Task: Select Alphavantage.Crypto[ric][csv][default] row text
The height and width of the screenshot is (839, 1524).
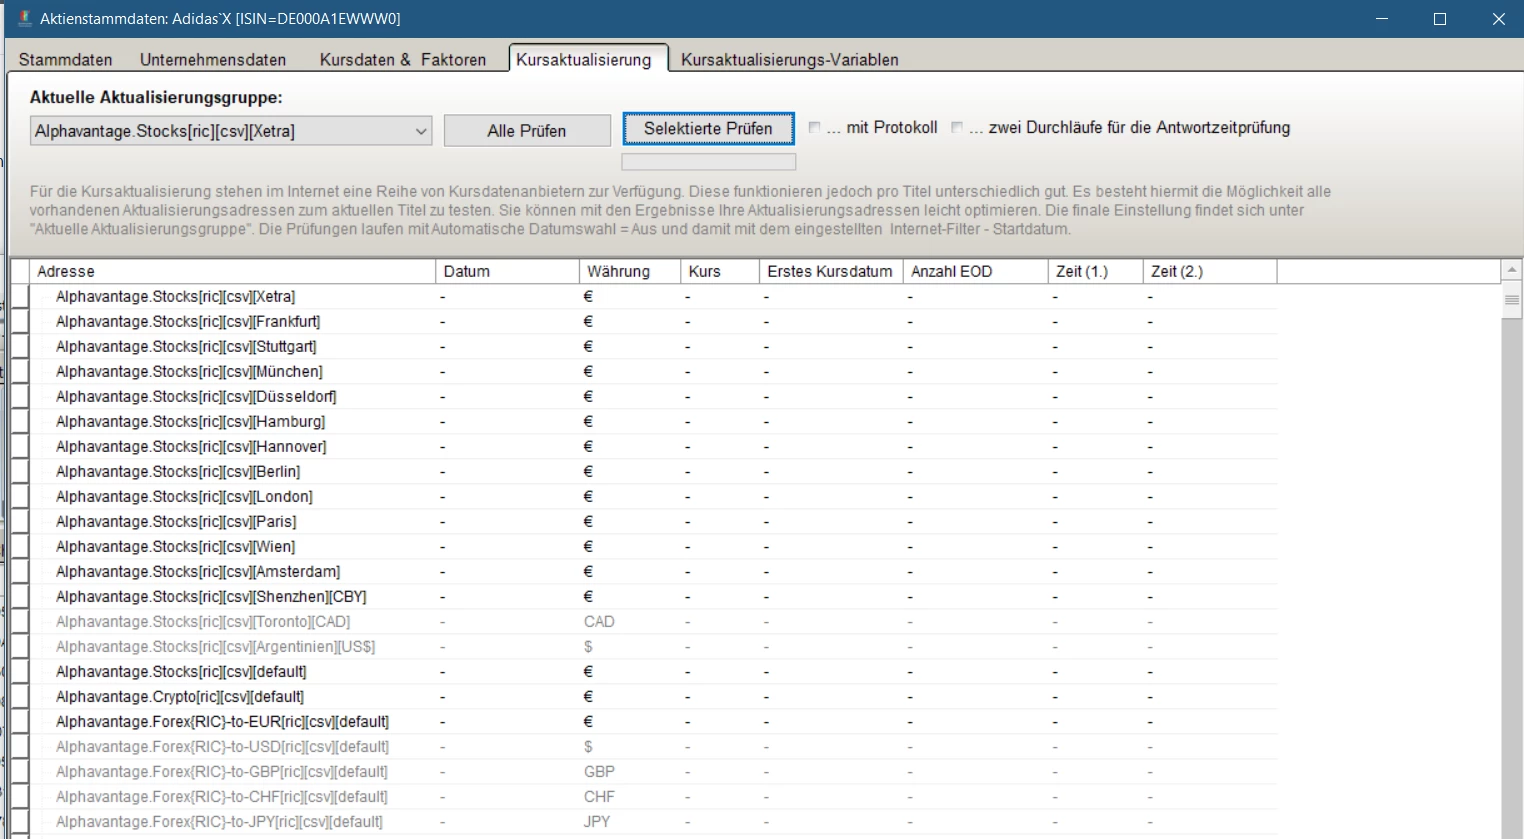Action: (x=180, y=697)
